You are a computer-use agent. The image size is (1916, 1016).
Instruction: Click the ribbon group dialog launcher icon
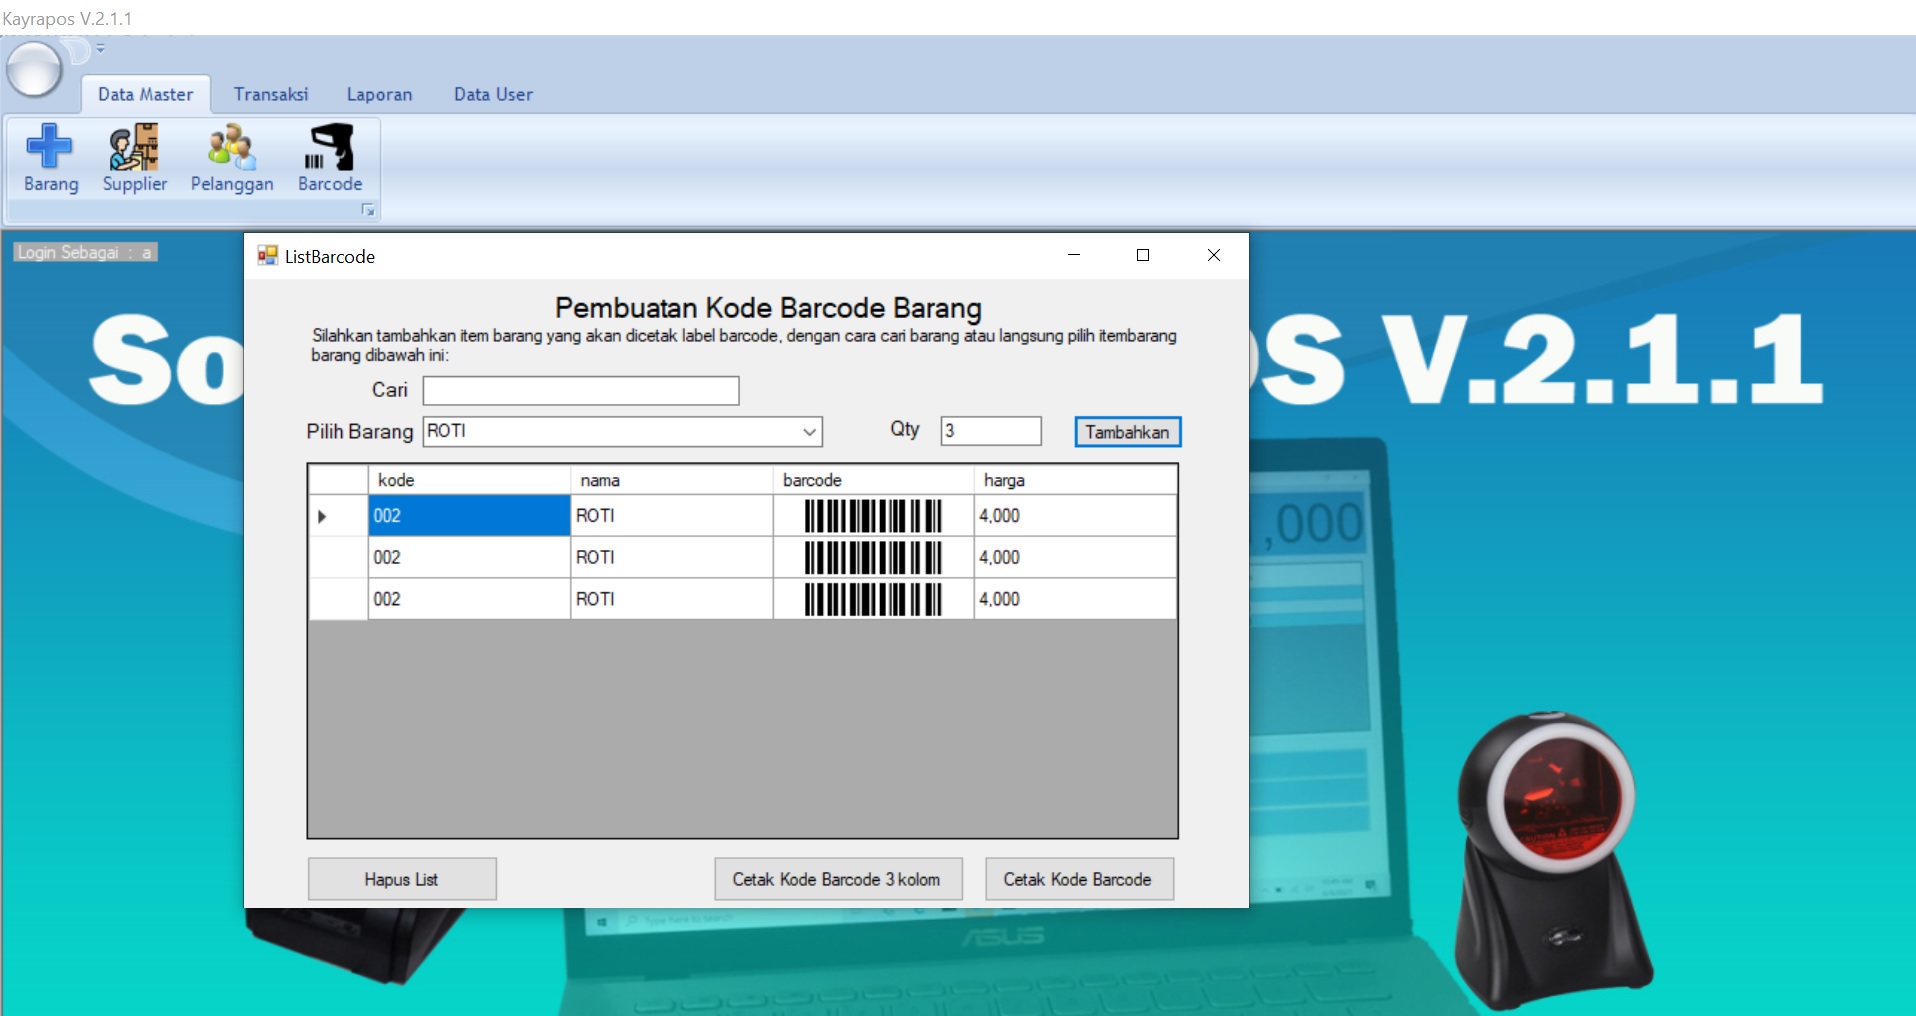point(368,210)
